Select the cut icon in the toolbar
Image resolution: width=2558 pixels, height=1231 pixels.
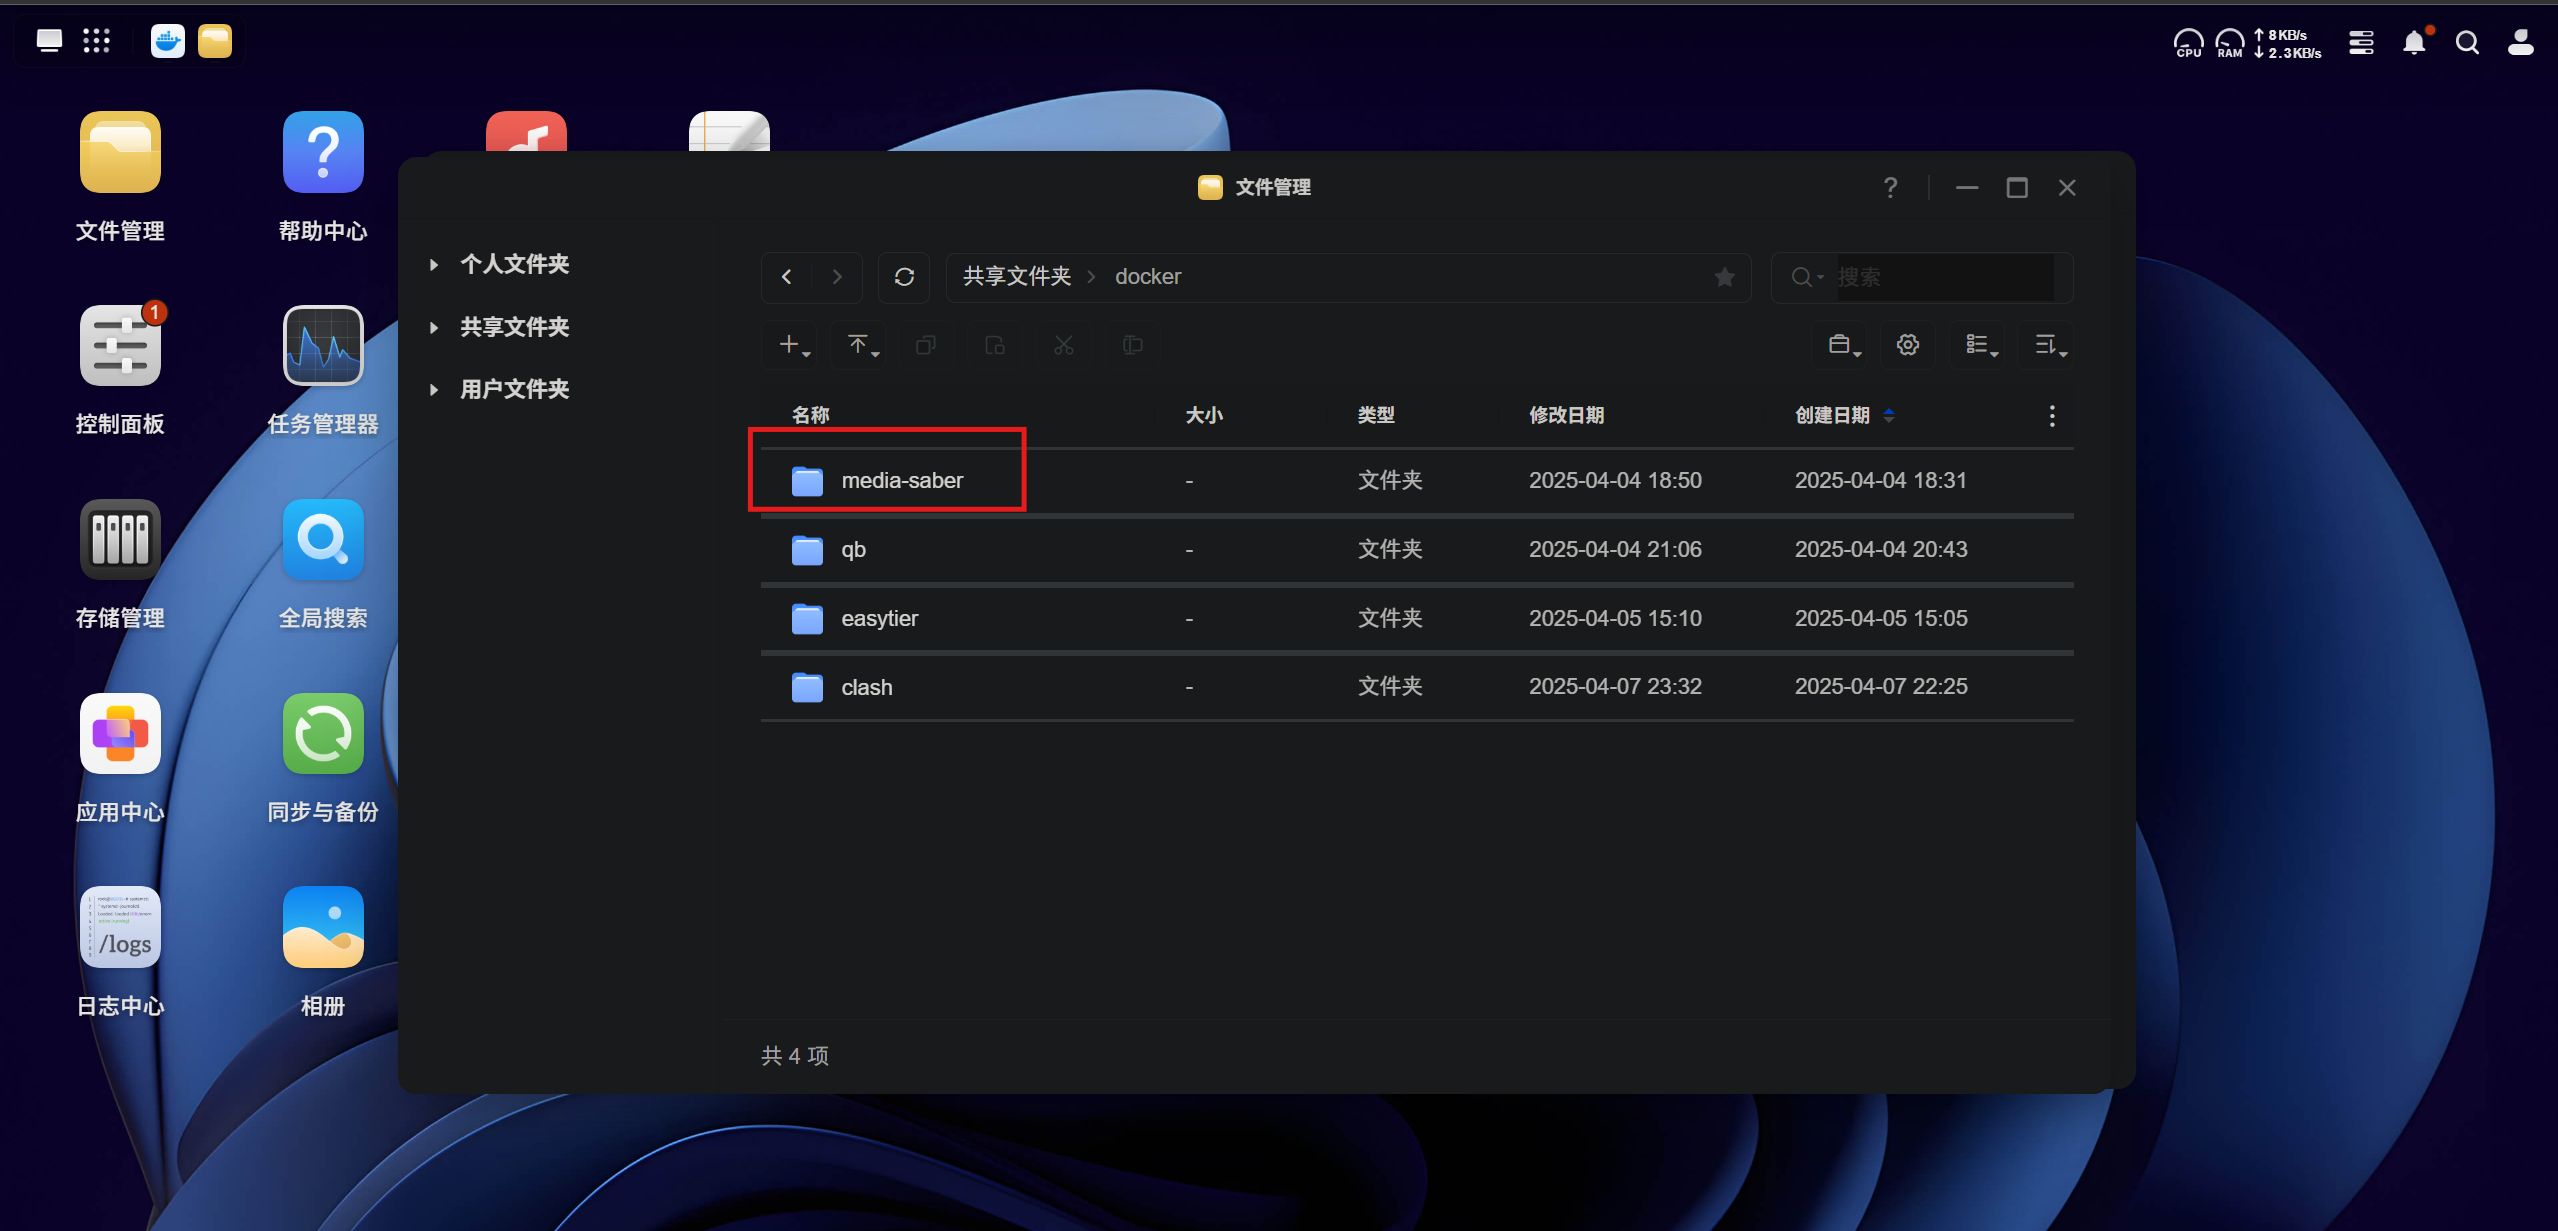click(1063, 345)
